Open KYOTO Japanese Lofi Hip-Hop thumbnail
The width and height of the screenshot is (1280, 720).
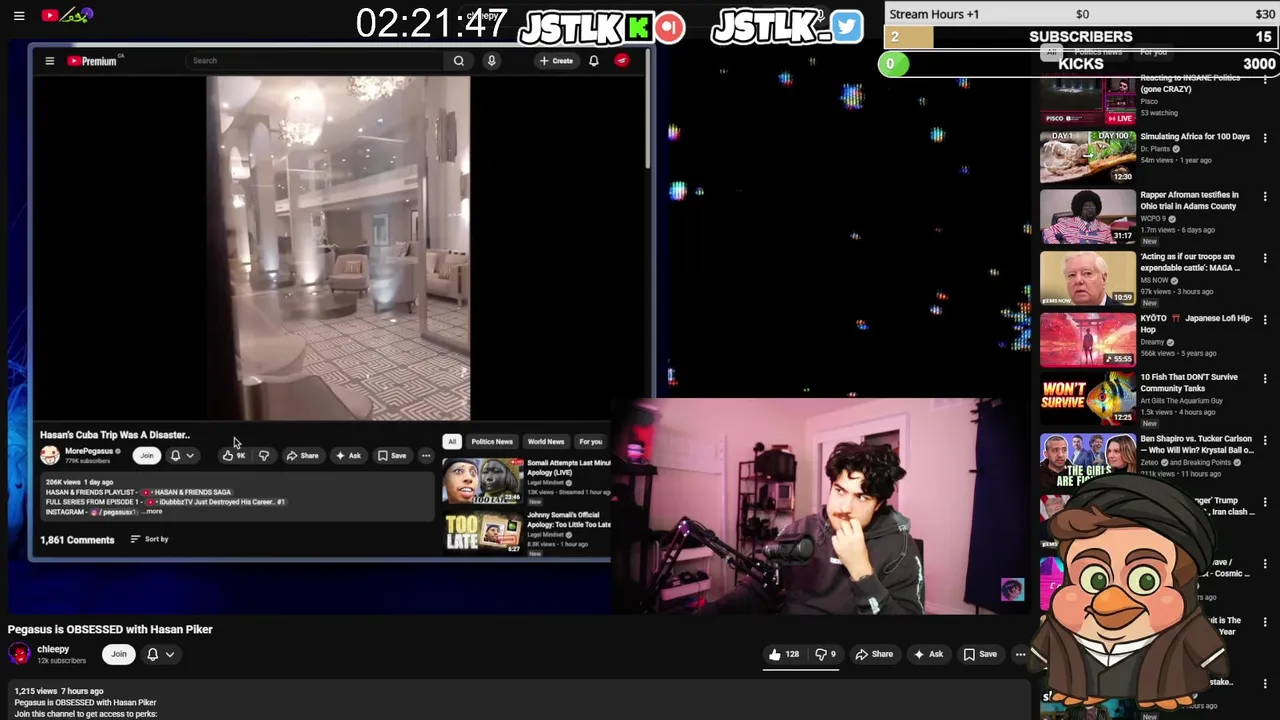(x=1087, y=340)
